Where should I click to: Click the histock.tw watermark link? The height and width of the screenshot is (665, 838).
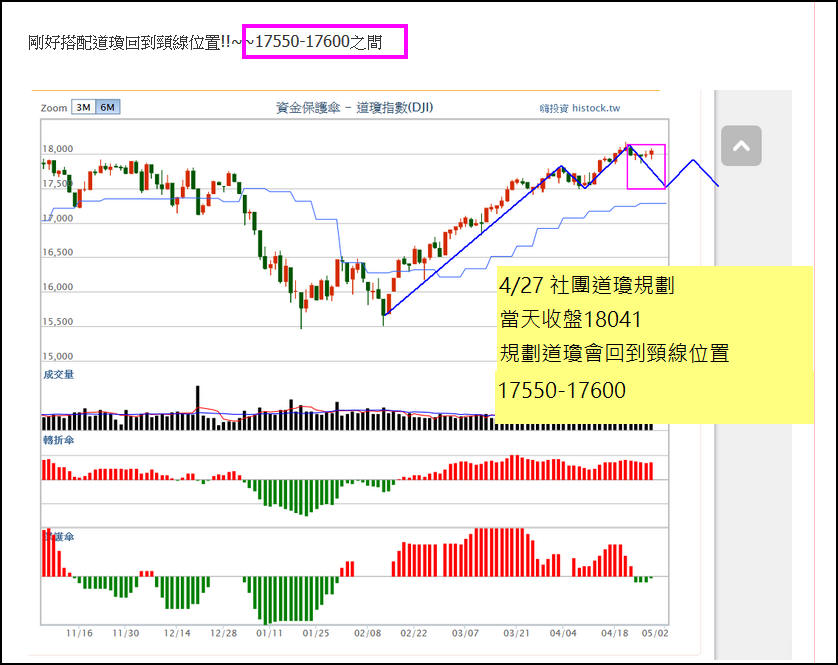(580, 108)
